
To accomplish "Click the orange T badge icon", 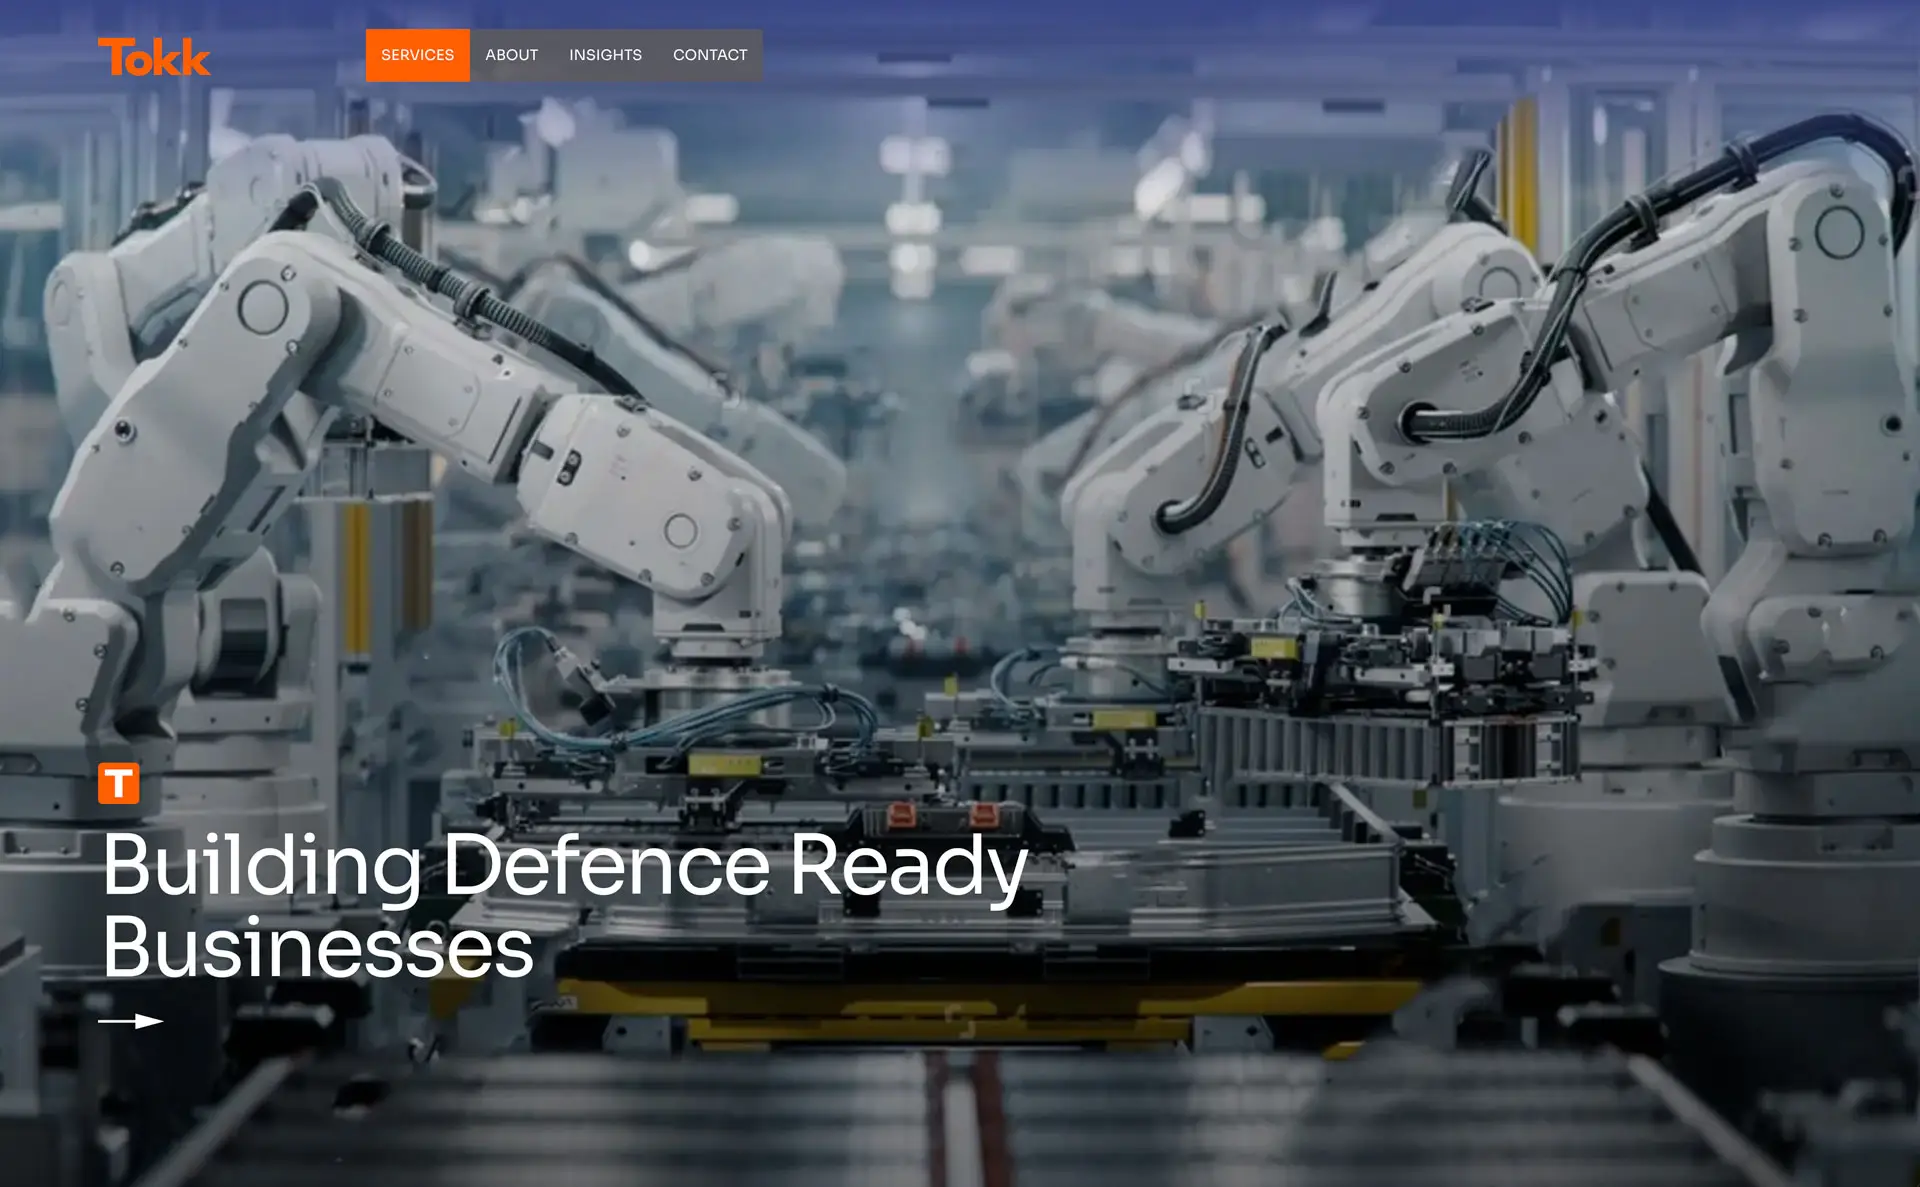I will coord(119,783).
